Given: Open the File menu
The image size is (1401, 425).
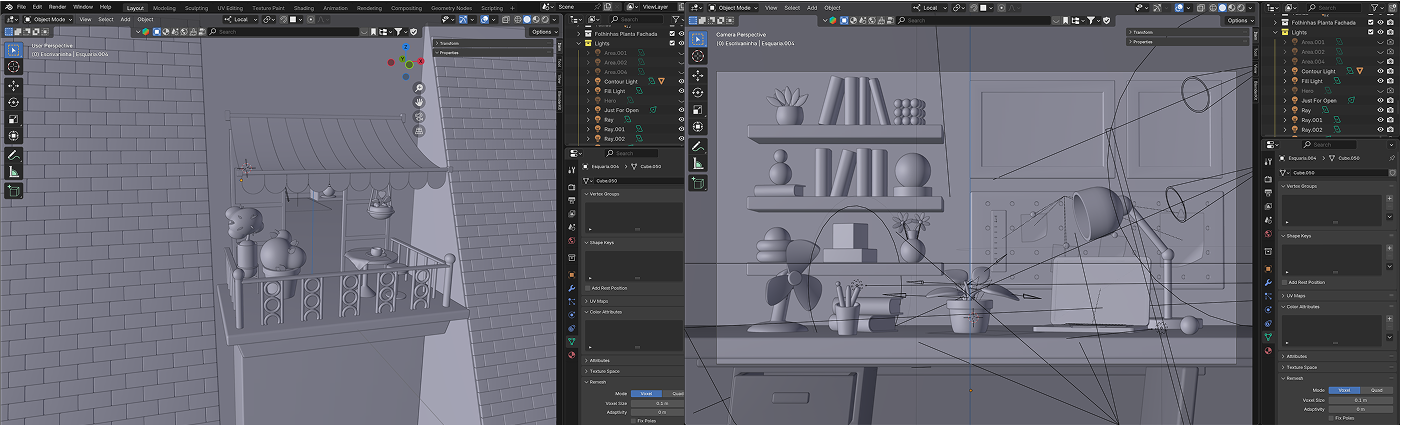Looking at the screenshot, I should (x=21, y=6).
